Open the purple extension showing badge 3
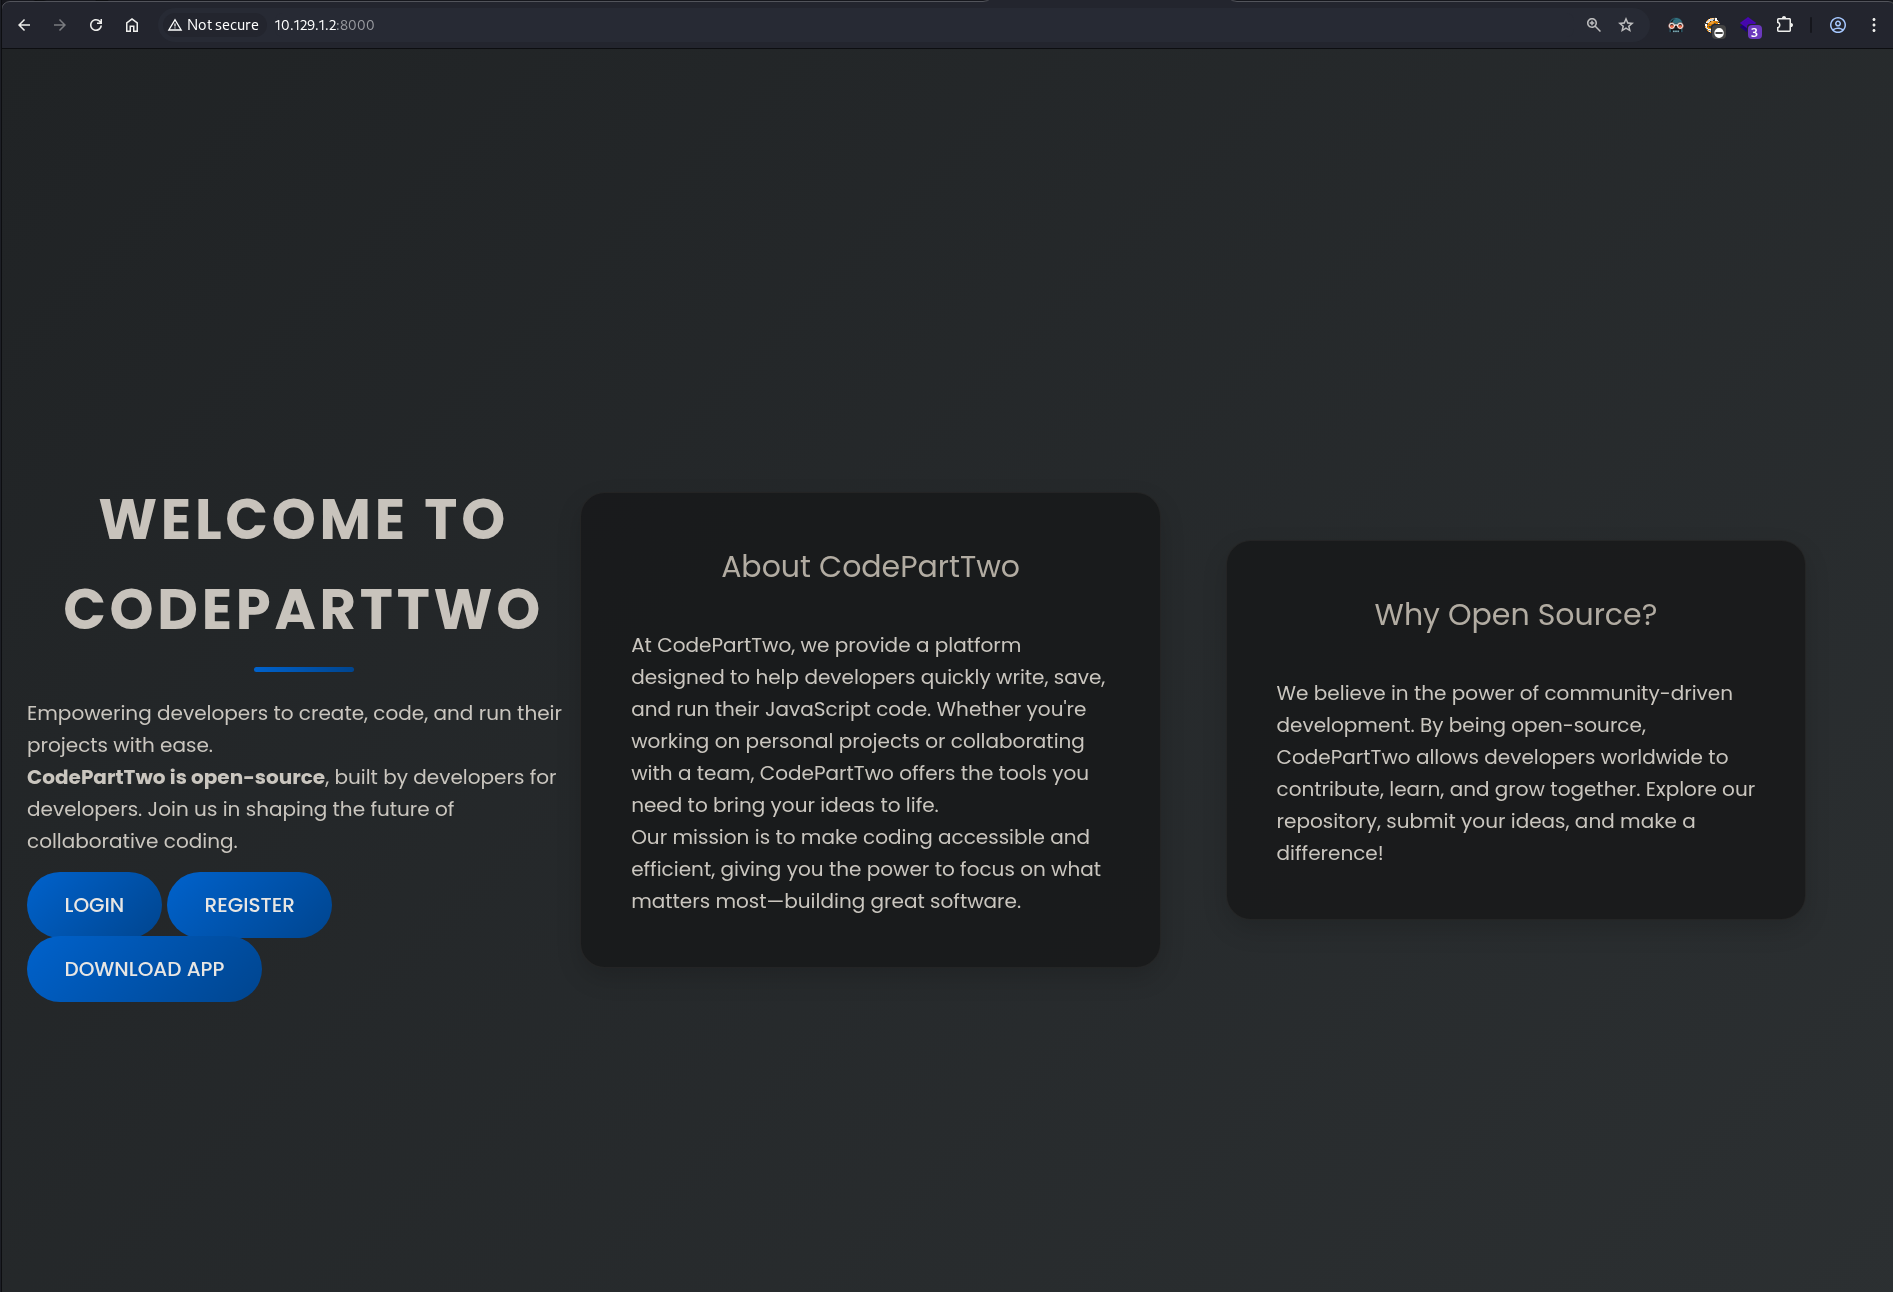The width and height of the screenshot is (1893, 1292). [1750, 27]
